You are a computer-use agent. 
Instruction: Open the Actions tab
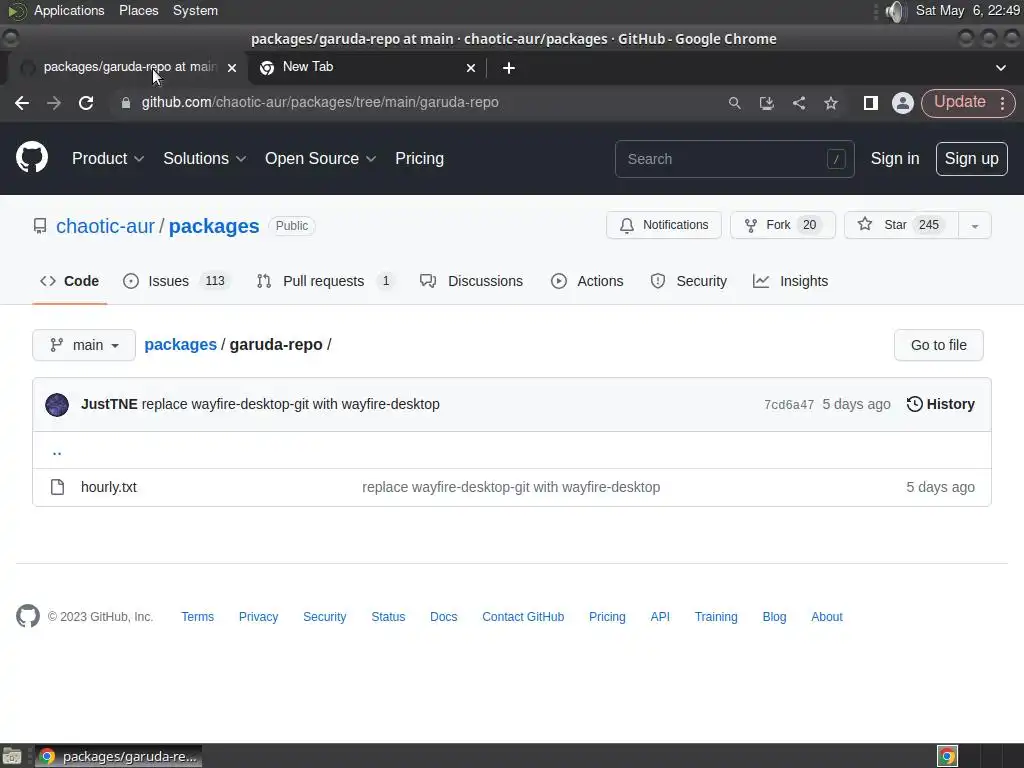pyautogui.click(x=587, y=281)
